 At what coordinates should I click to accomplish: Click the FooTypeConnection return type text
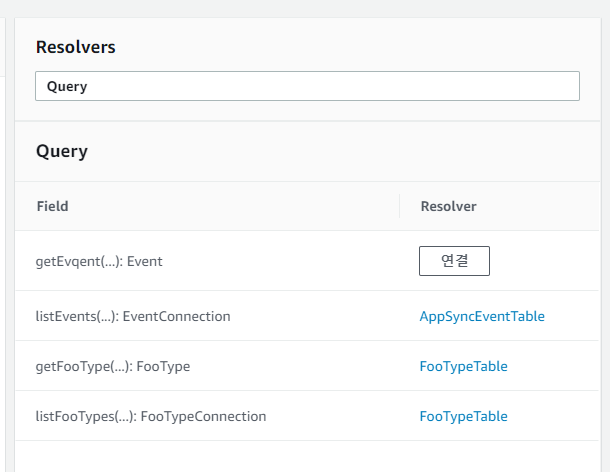point(203,416)
